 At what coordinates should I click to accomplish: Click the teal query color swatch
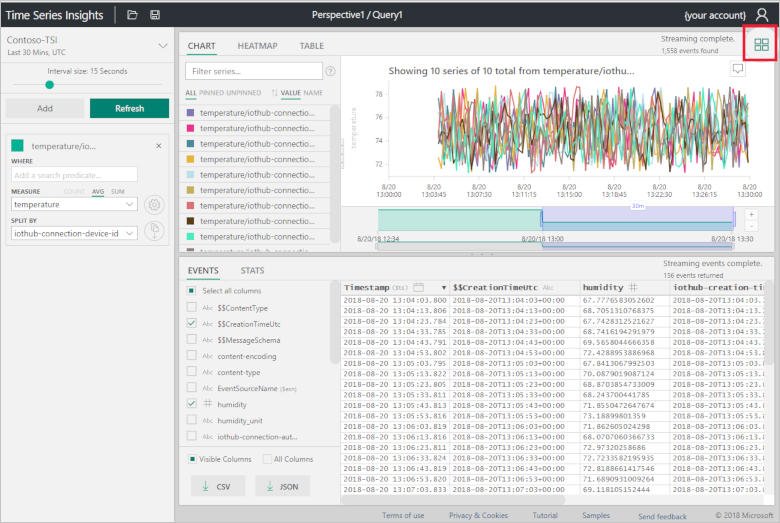pyautogui.click(x=17, y=145)
